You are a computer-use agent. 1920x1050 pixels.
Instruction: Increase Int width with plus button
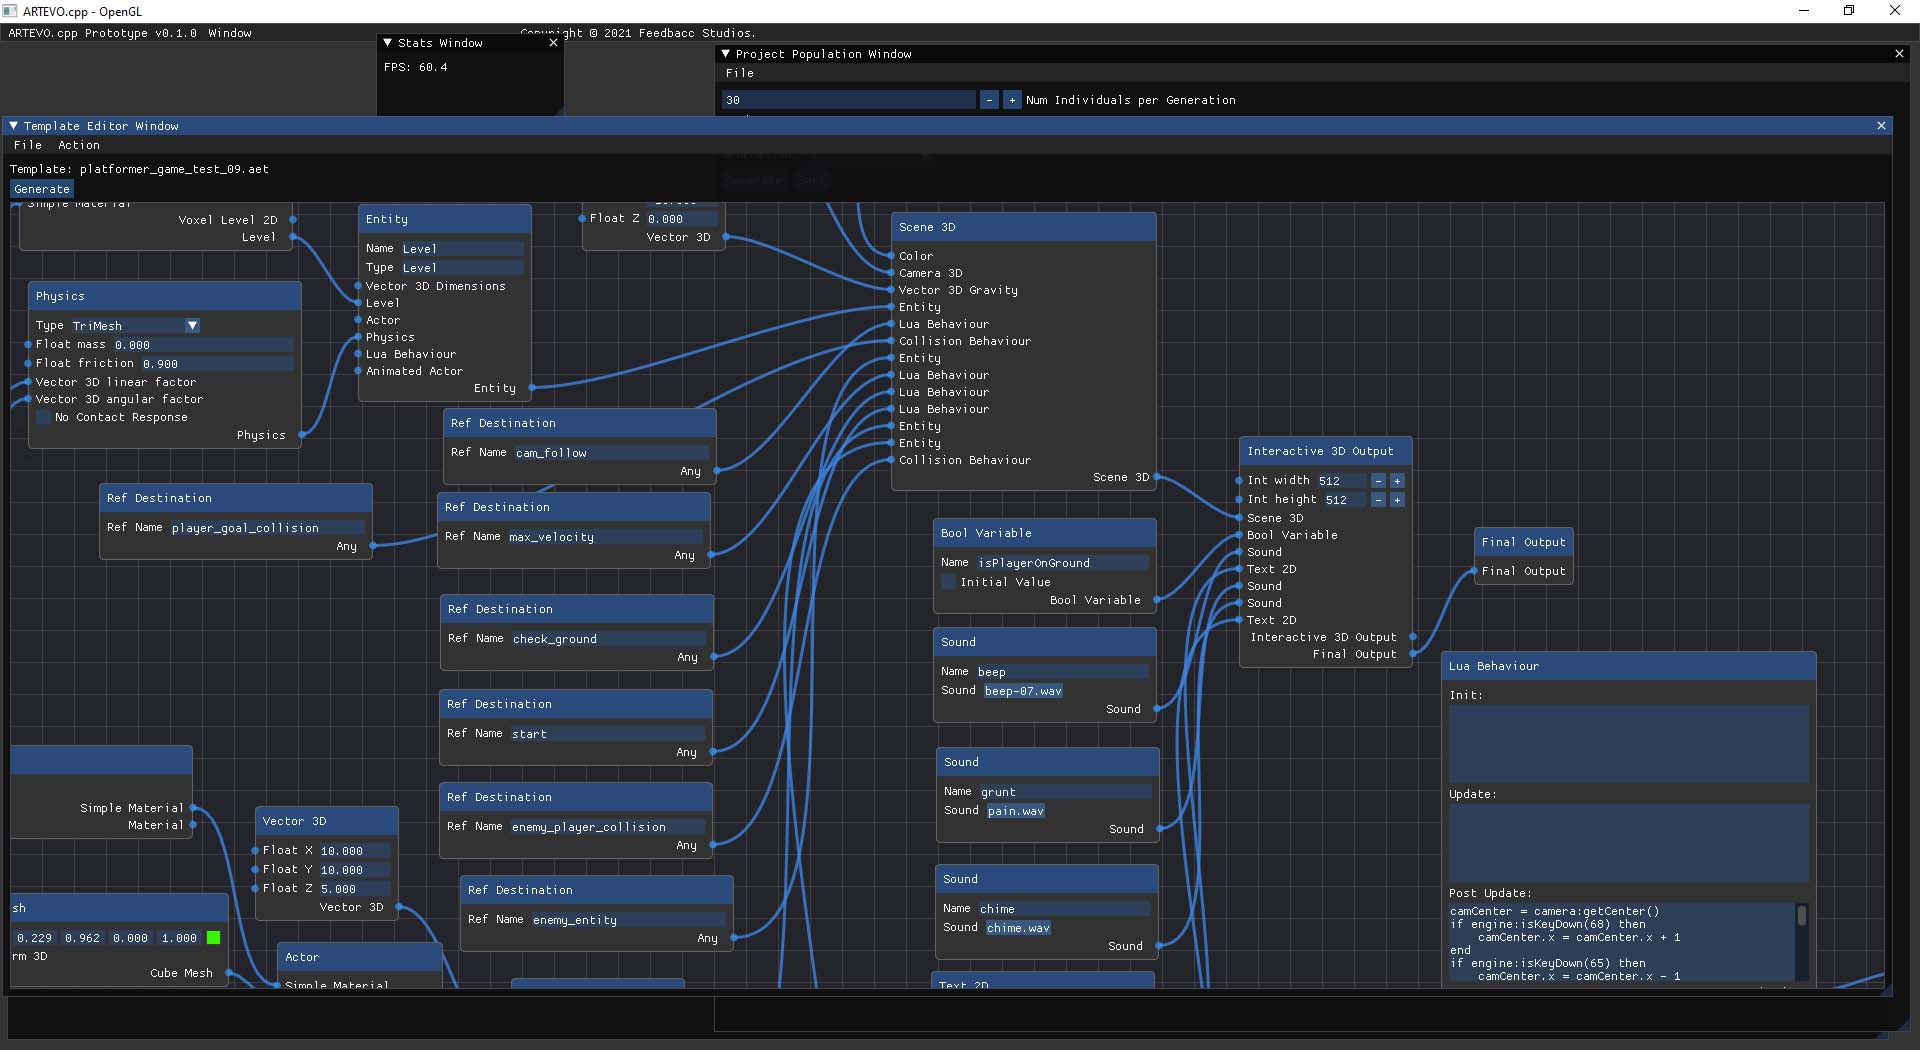[x=1397, y=481]
